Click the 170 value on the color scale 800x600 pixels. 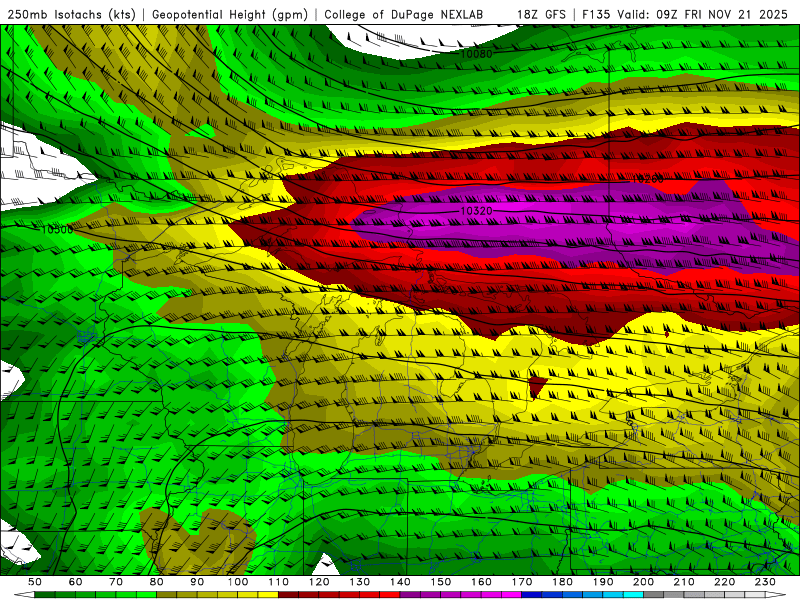tap(521, 582)
